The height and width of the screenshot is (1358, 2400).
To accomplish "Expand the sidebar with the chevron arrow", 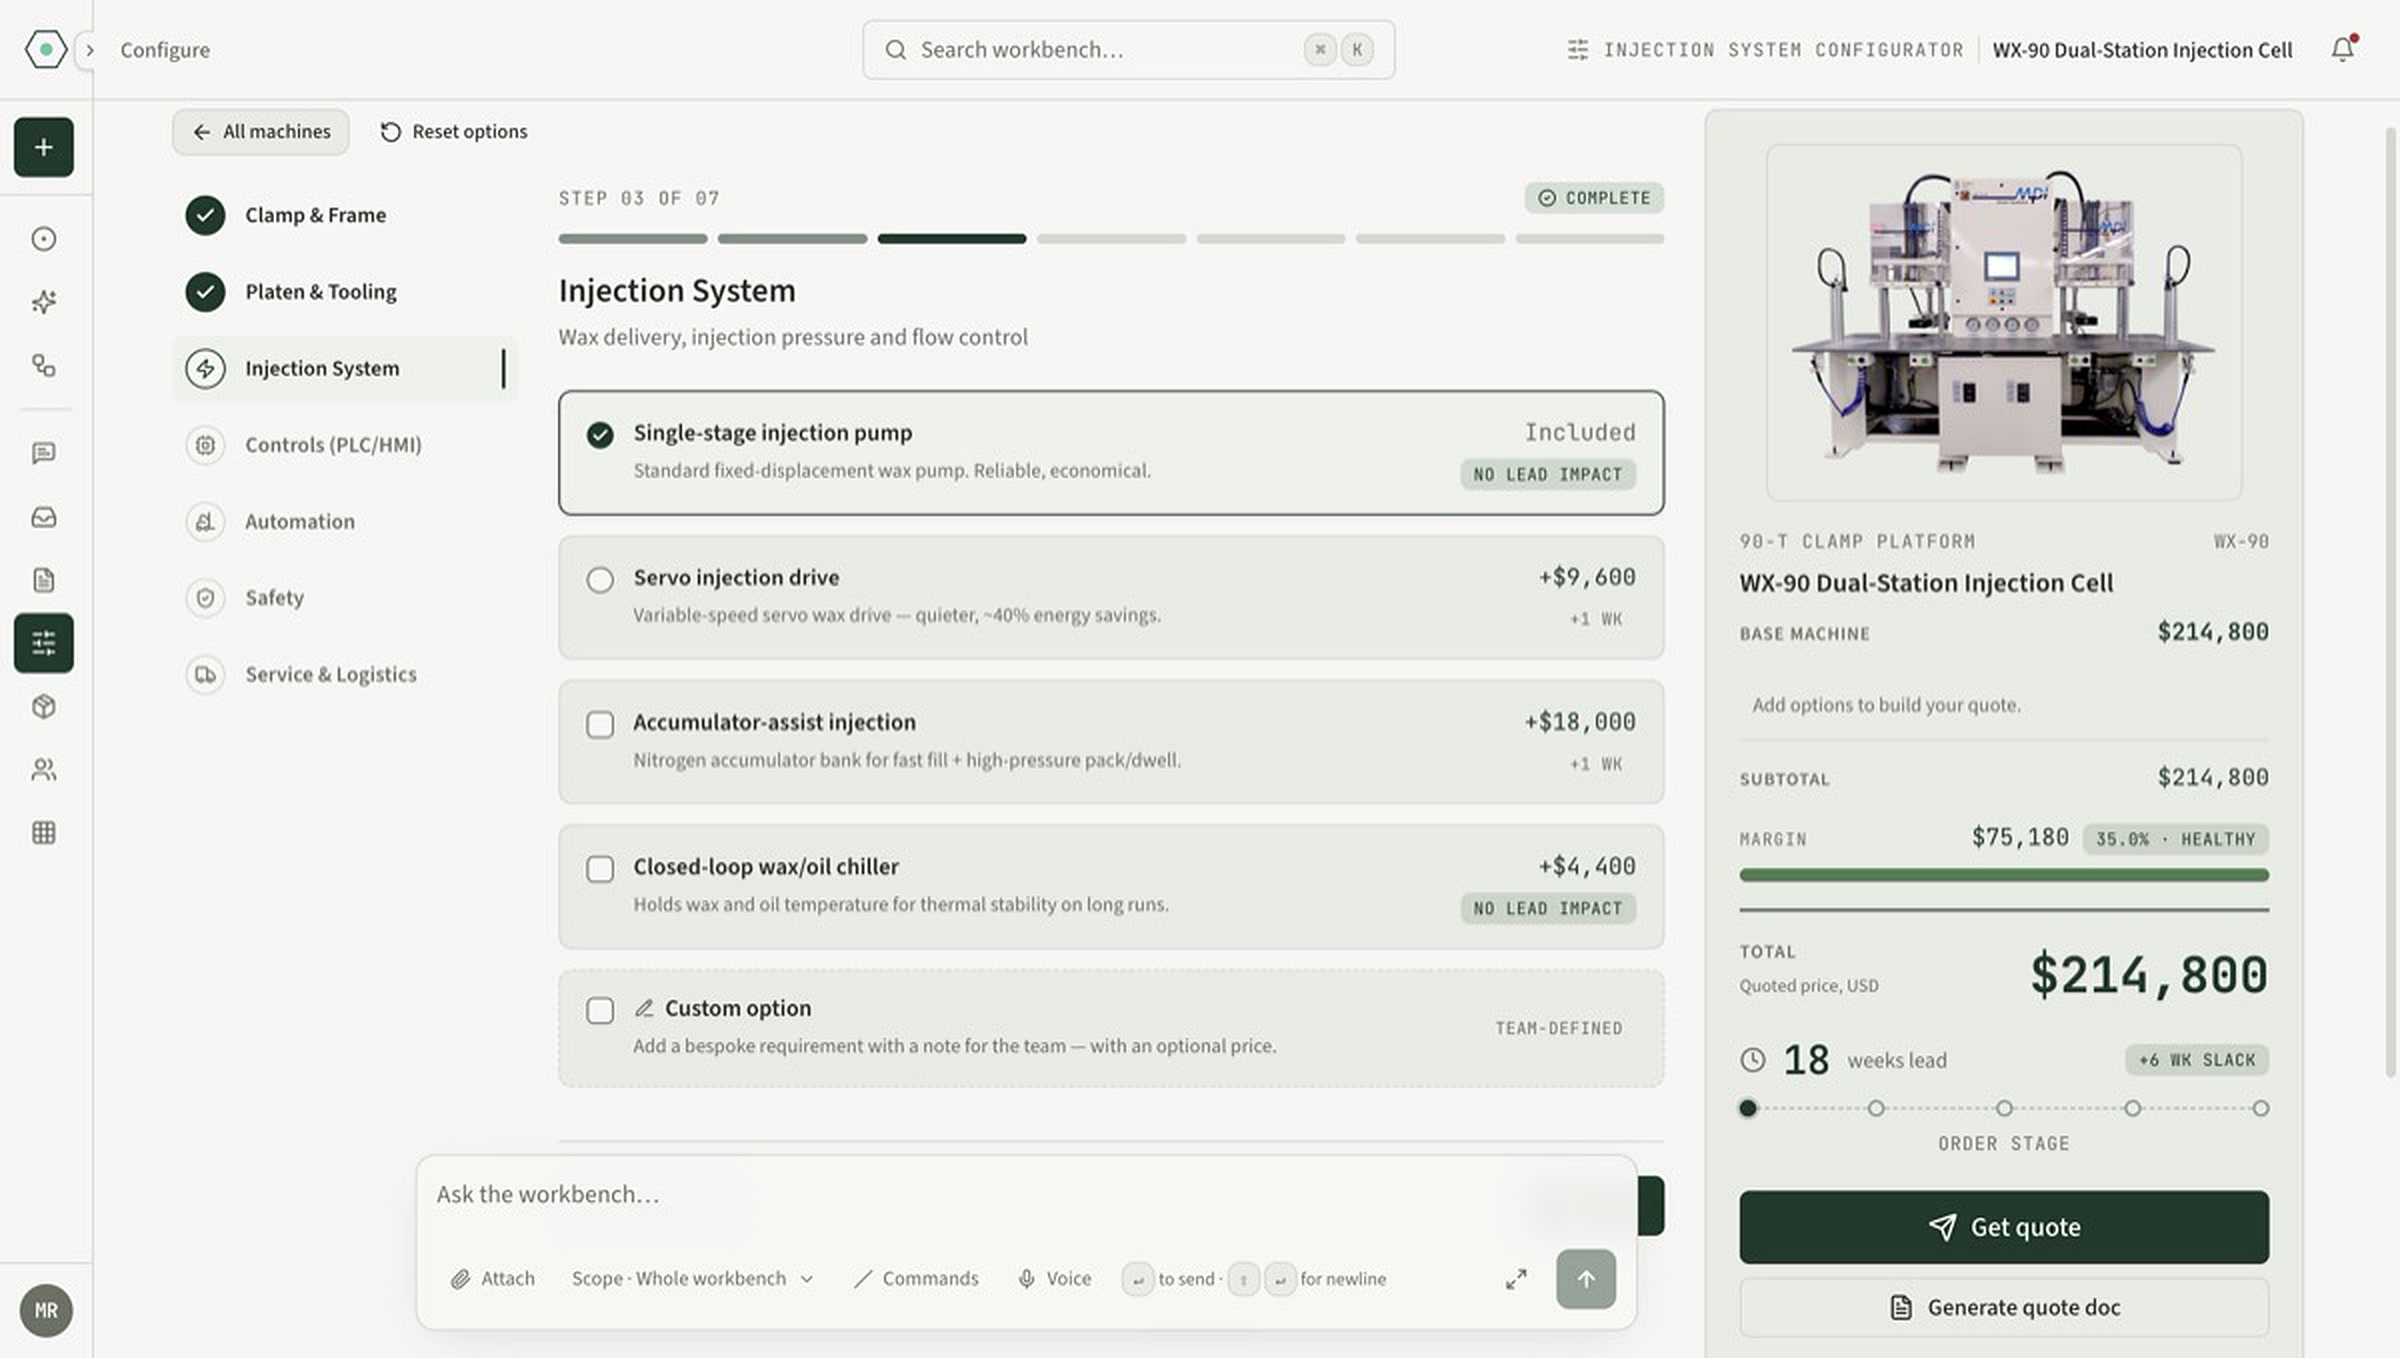I will pyautogui.click(x=89, y=50).
